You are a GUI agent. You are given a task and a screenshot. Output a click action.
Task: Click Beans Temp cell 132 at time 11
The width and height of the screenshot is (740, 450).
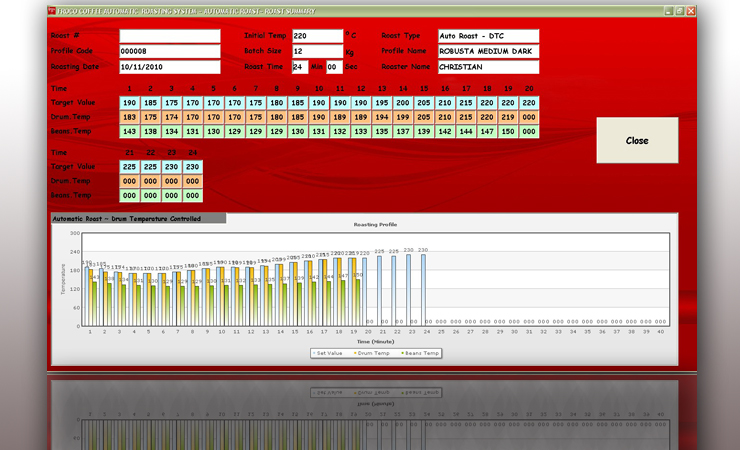click(x=340, y=131)
